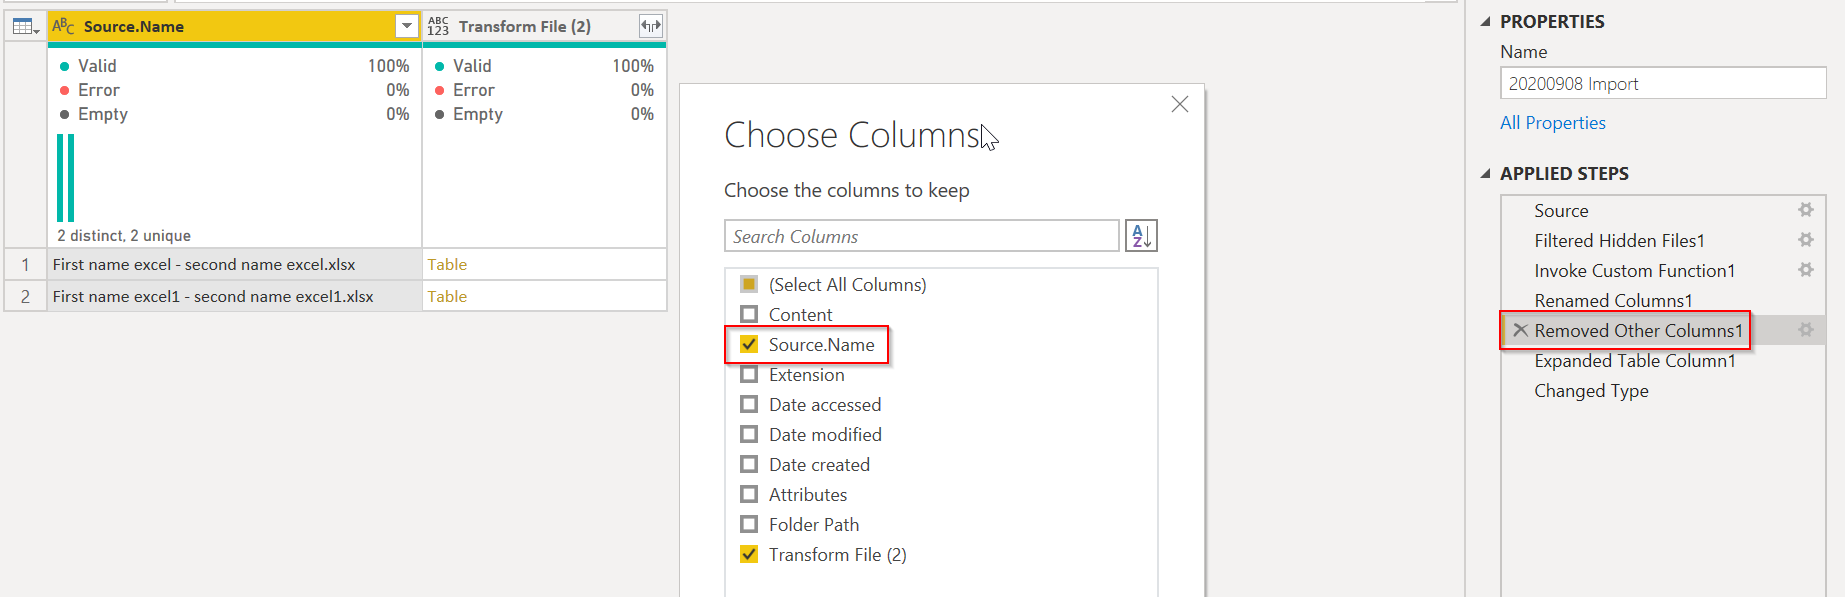The width and height of the screenshot is (1845, 597).
Task: Click the distribution bar chart for Source.Name
Action: pos(65,177)
